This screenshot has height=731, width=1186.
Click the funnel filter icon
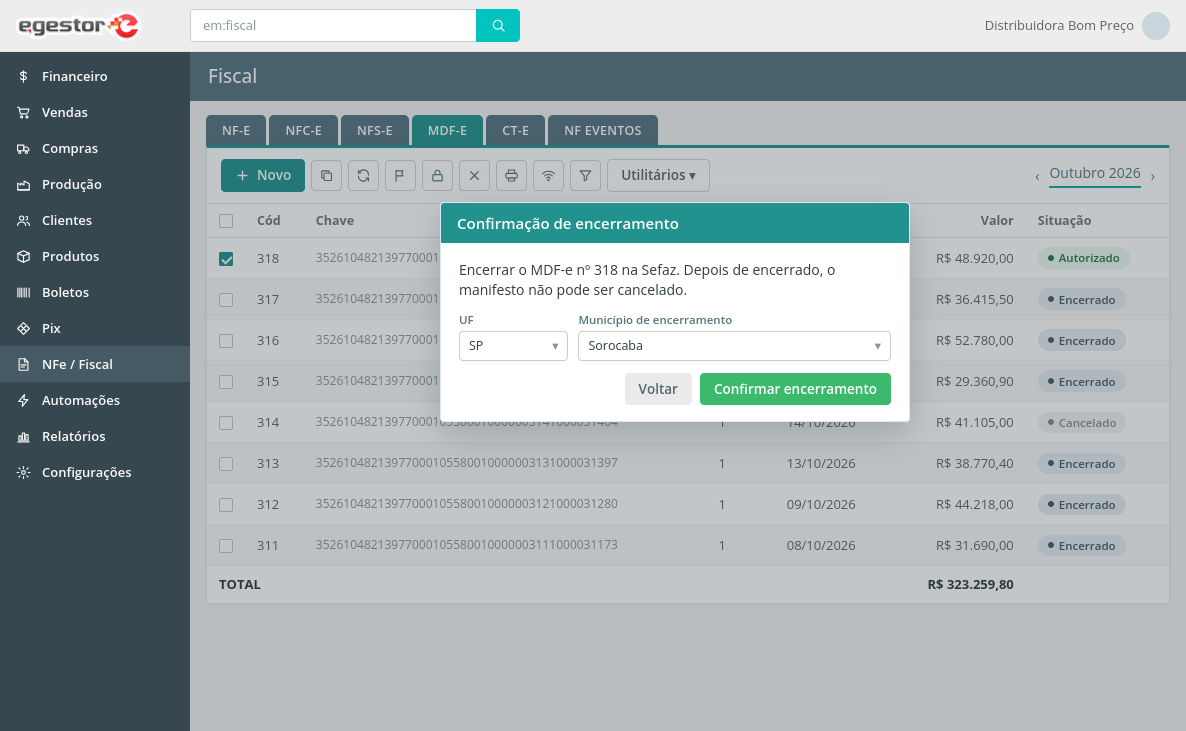[585, 176]
